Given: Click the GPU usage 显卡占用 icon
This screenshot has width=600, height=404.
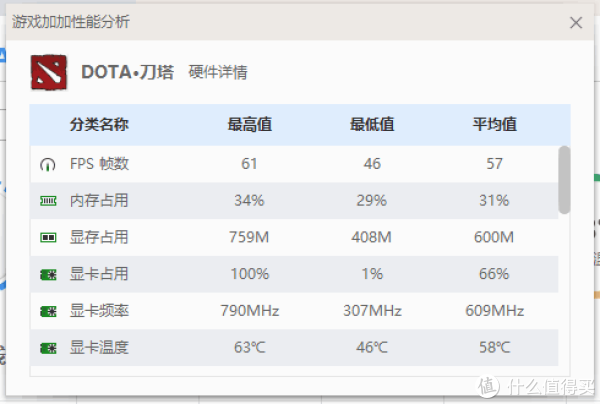Looking at the screenshot, I should pyautogui.click(x=48, y=274).
